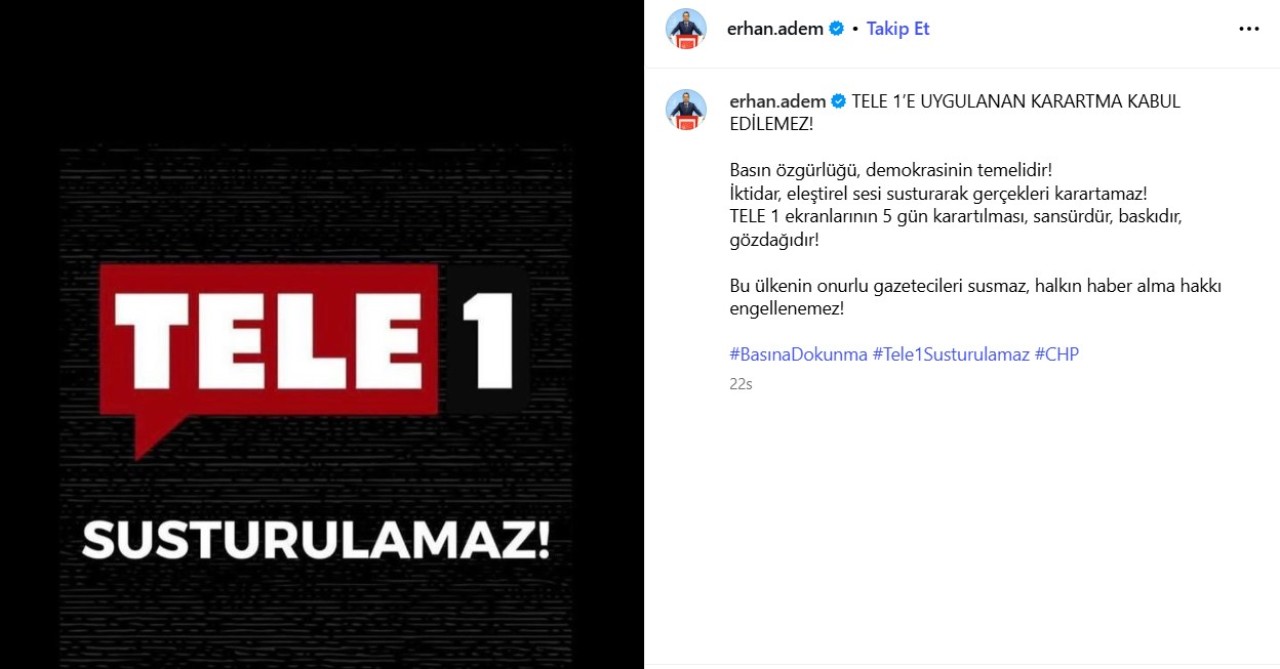Click the sentence starting Bu ülkenin onurlu gazetecileri
The width and height of the screenshot is (1280, 669).
click(975, 297)
